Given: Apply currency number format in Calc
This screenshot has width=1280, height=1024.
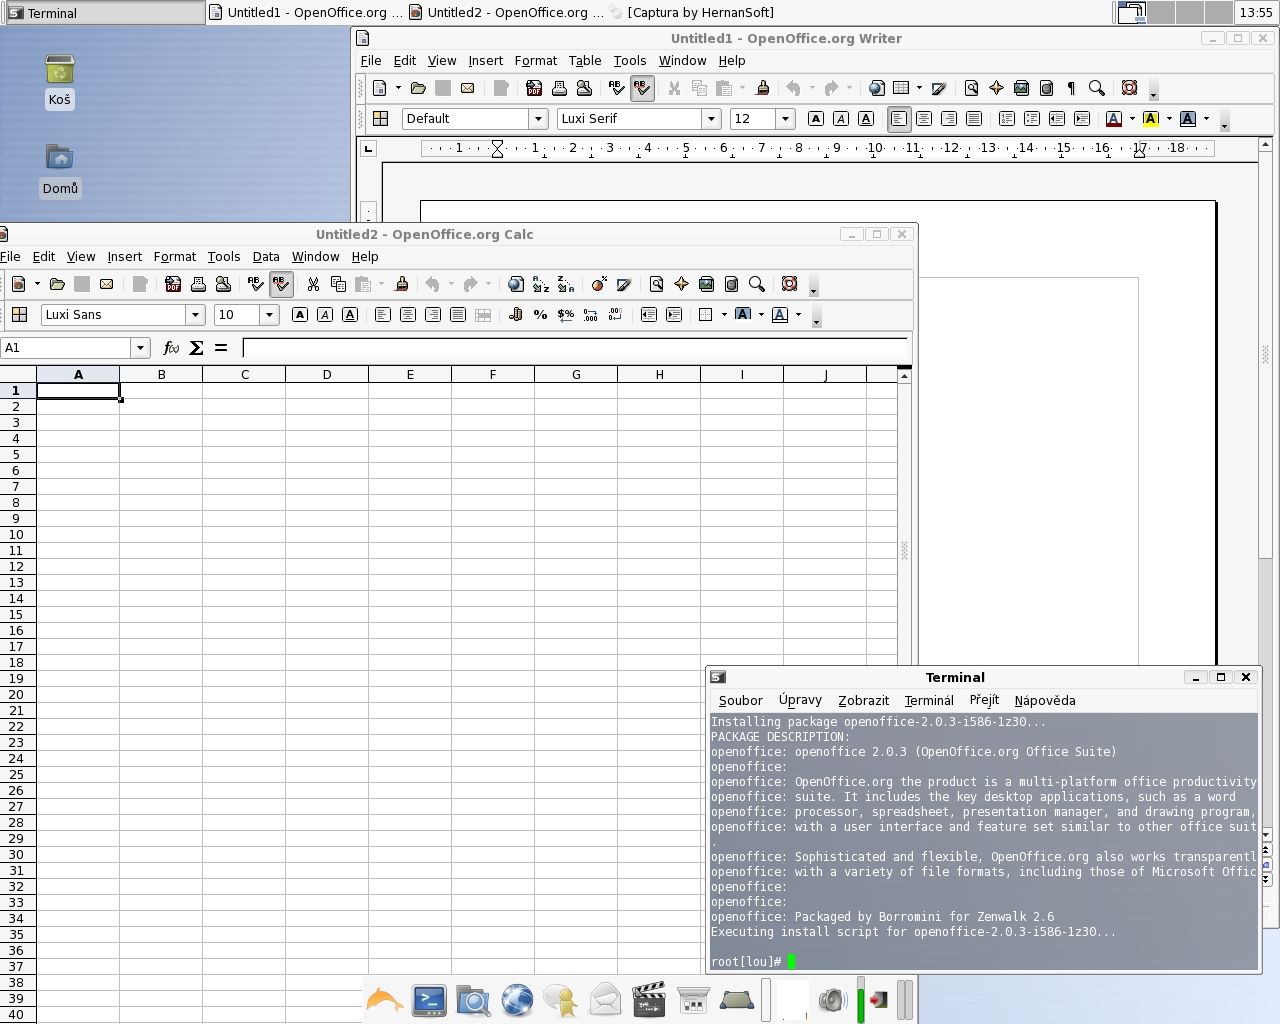Looking at the screenshot, I should click(516, 314).
